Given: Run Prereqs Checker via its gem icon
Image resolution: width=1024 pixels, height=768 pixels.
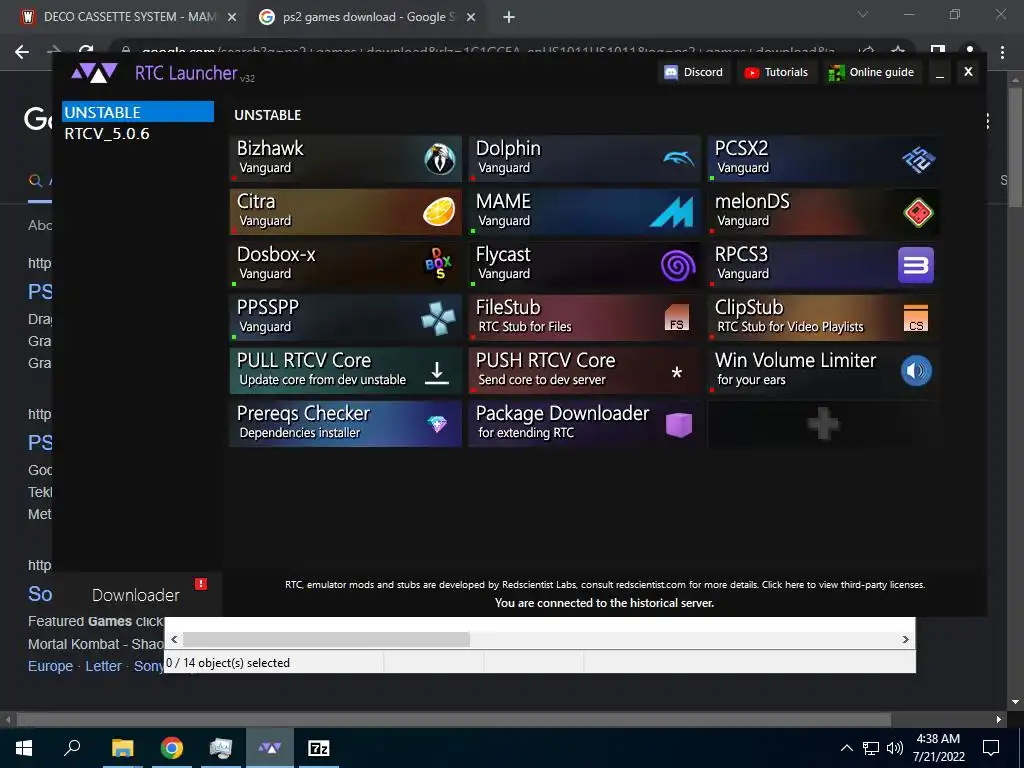Looking at the screenshot, I should coord(437,424).
